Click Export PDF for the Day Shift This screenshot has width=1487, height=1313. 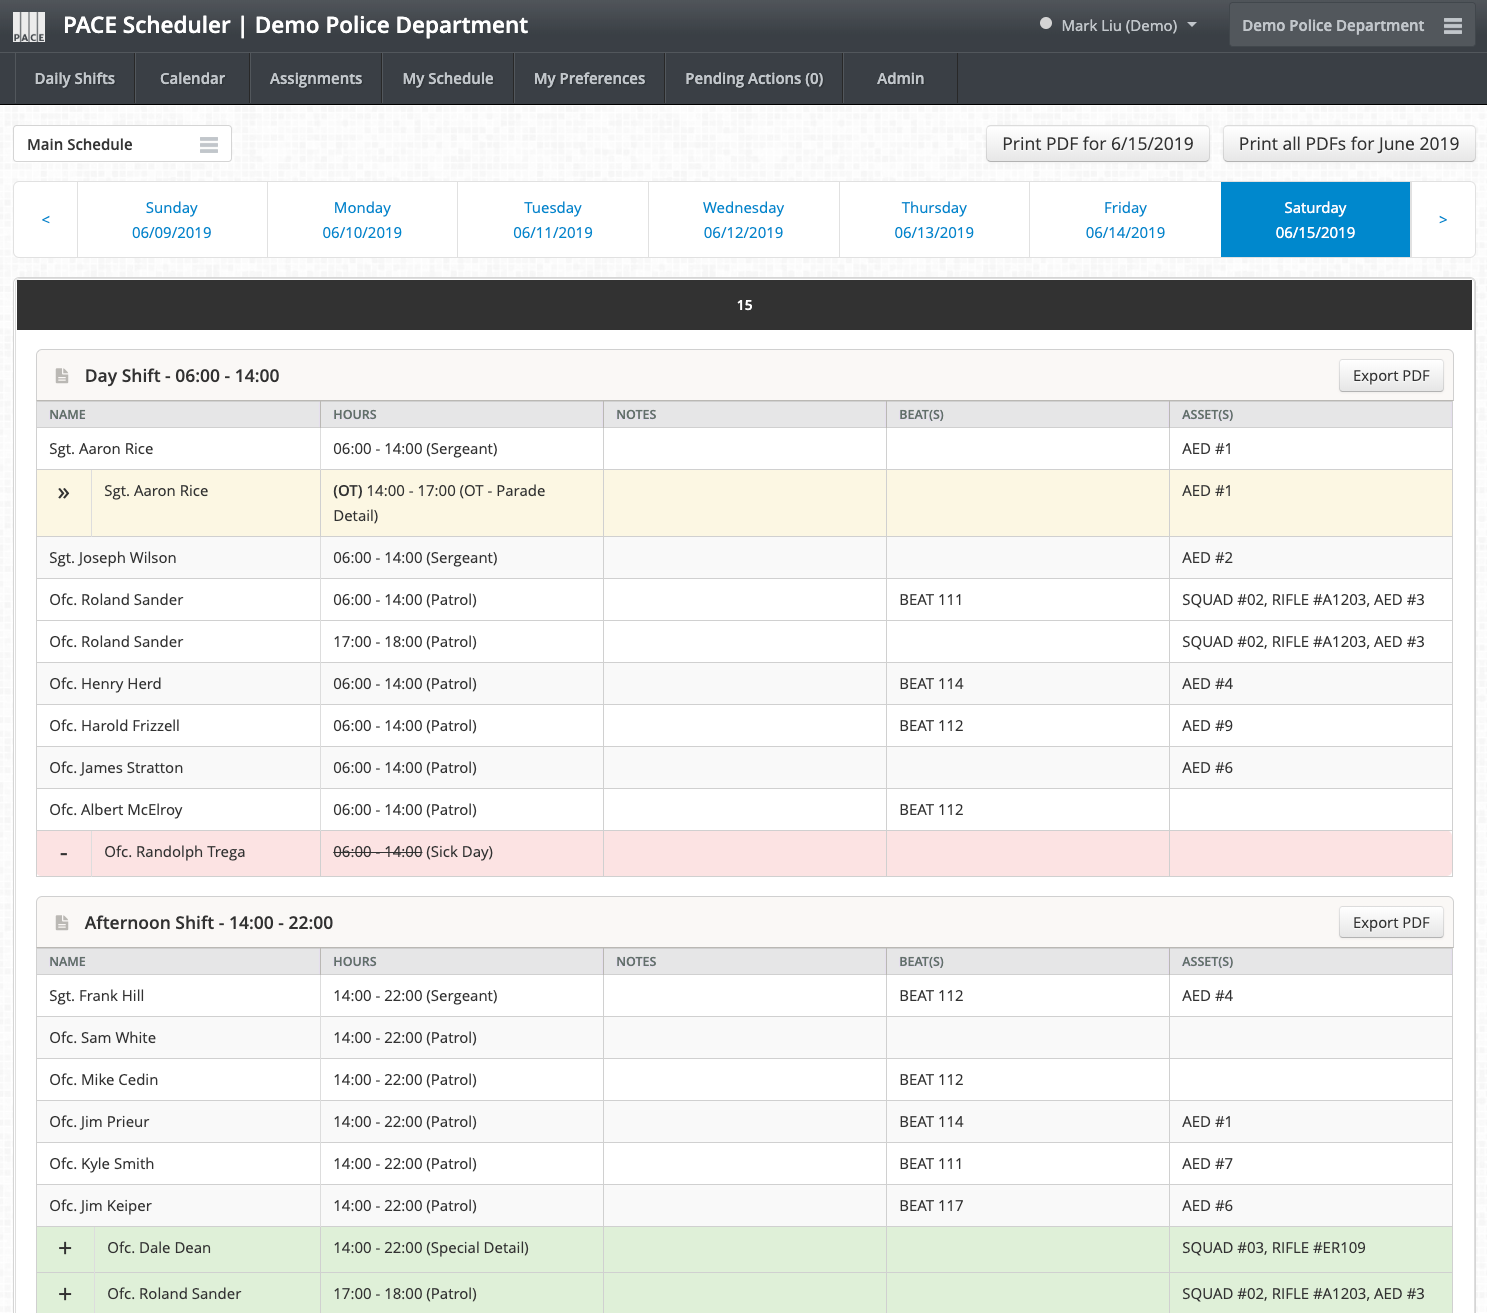click(x=1391, y=376)
